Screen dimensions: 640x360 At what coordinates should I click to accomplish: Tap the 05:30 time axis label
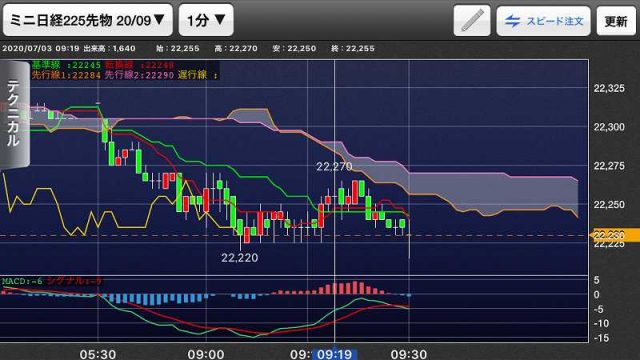coord(98,354)
